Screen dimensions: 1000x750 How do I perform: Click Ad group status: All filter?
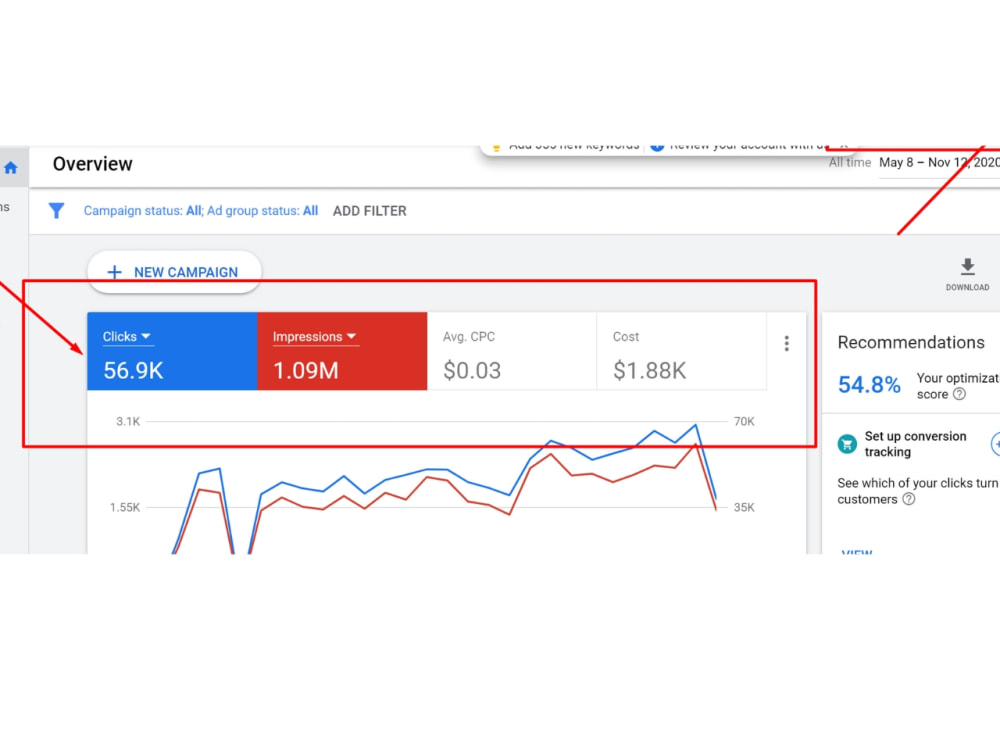[x=262, y=211]
